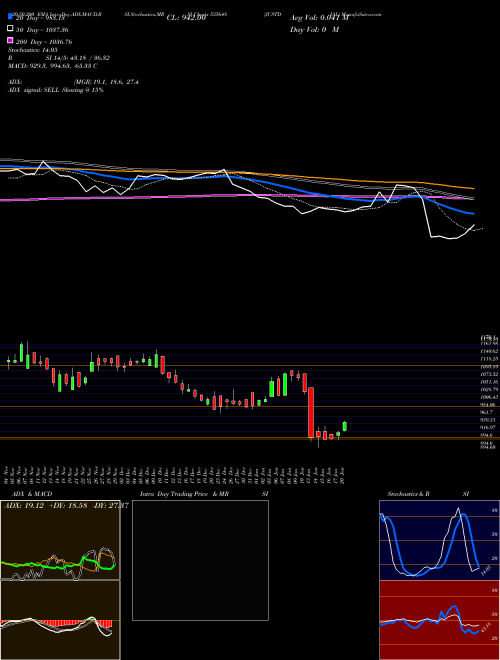
Task: Click the magenta 200 Day EMA legend swatch
Action: pos(10,40)
